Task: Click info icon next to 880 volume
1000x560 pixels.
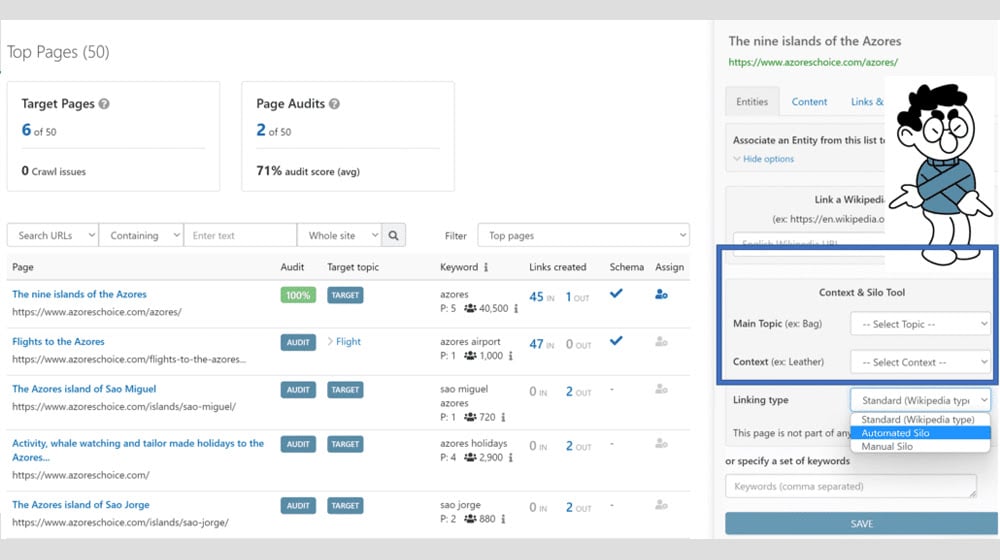Action: coord(503,519)
